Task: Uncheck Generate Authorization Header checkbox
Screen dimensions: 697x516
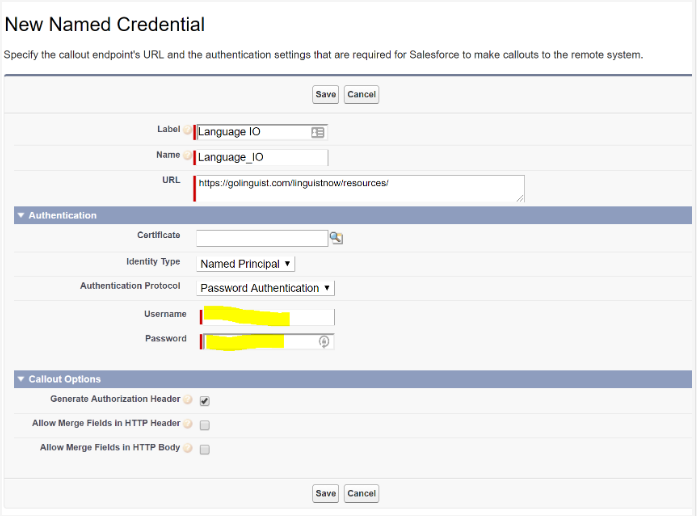Action: coord(205,401)
